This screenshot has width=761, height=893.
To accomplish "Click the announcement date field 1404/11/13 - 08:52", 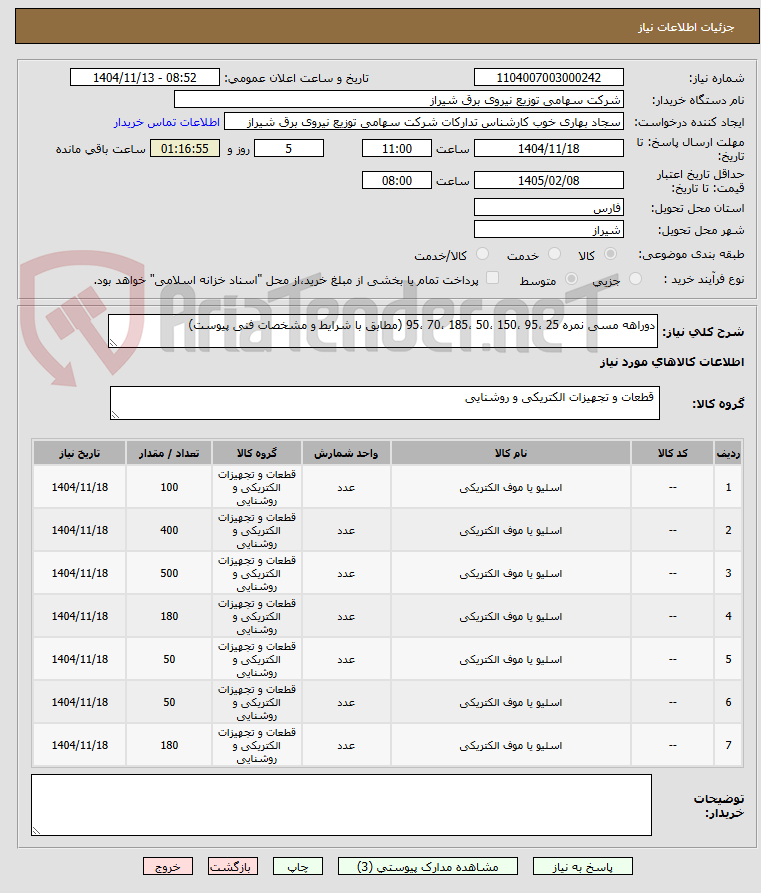I will pos(145,77).
